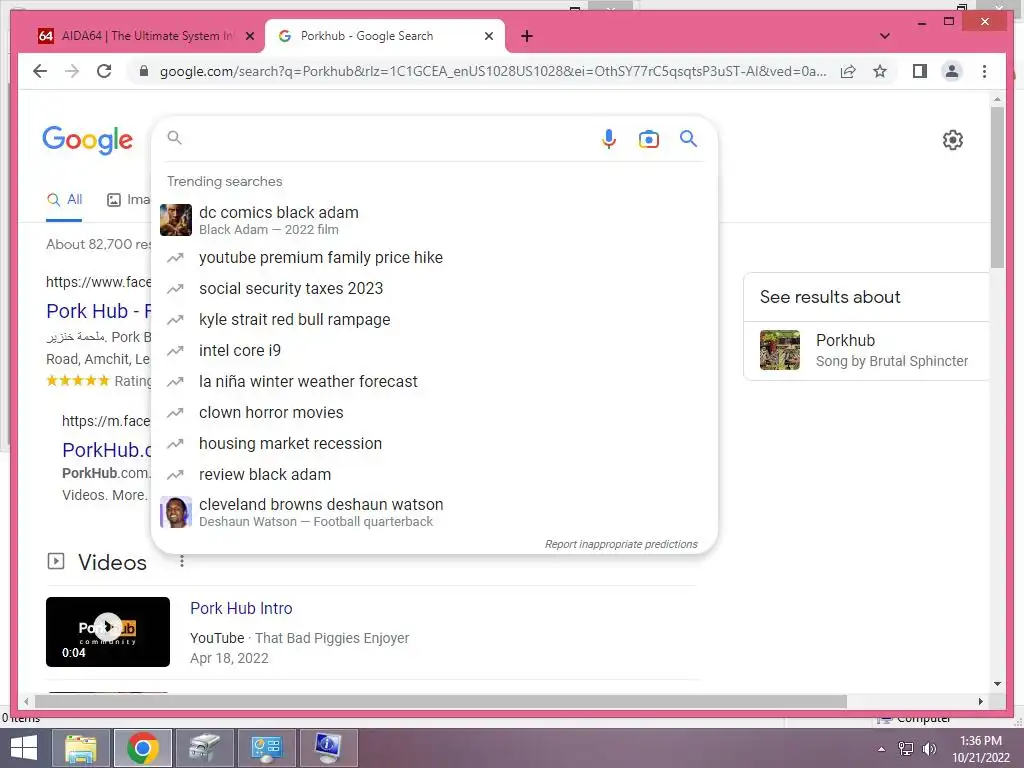Select kyle strait red bull rampage

434,319
